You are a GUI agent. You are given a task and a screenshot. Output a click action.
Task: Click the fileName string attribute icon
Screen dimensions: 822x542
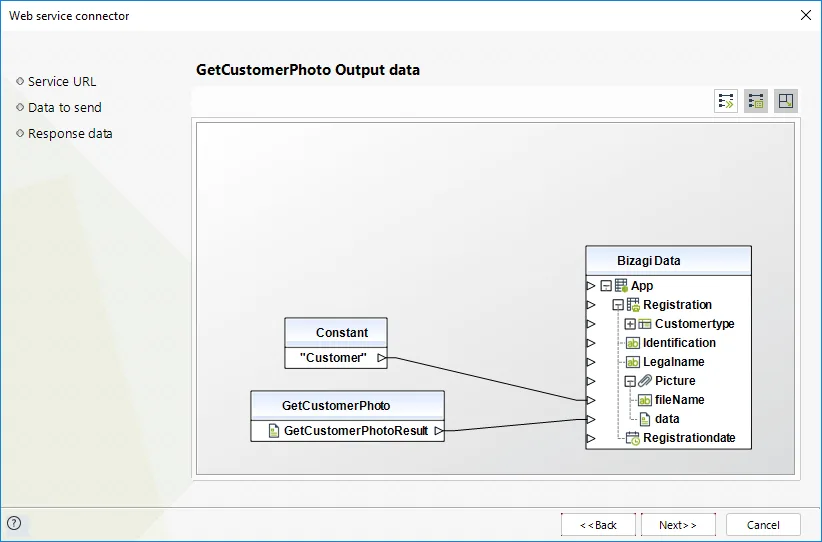(645, 400)
